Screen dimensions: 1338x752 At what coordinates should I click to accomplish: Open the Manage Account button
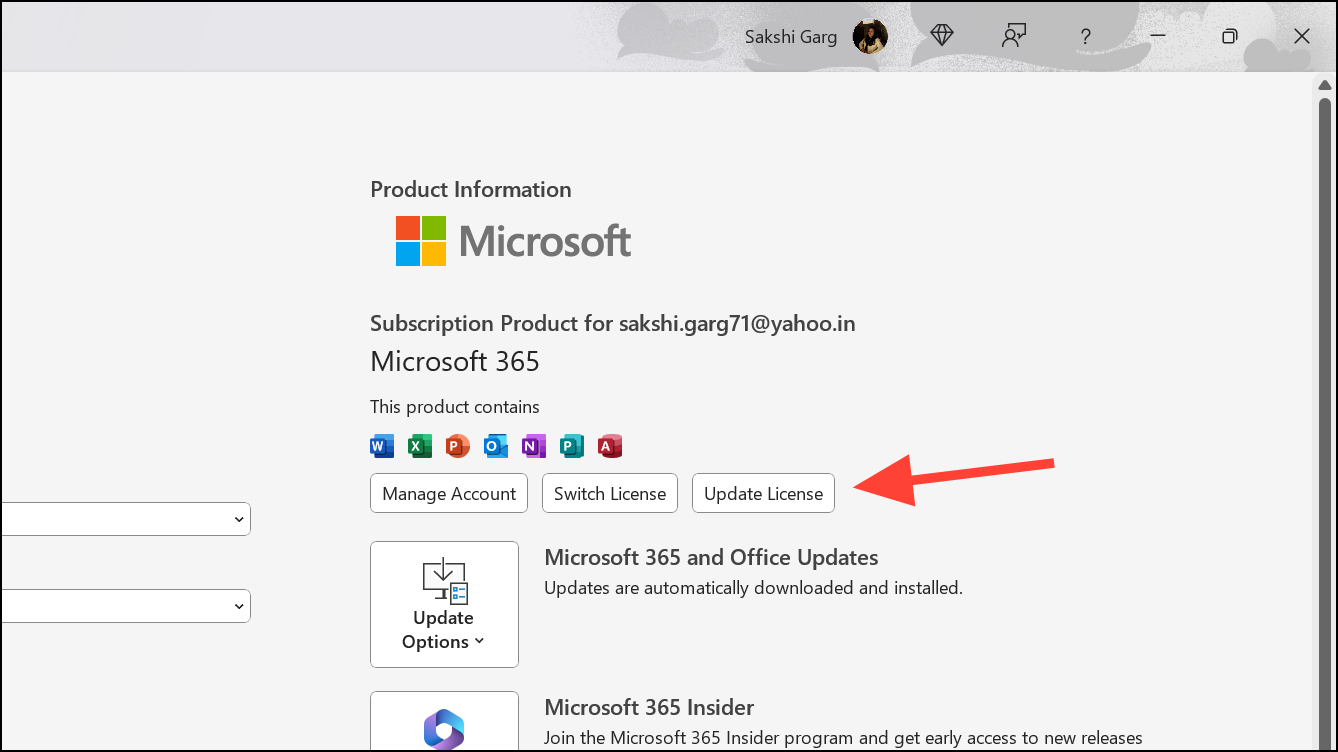tap(449, 493)
